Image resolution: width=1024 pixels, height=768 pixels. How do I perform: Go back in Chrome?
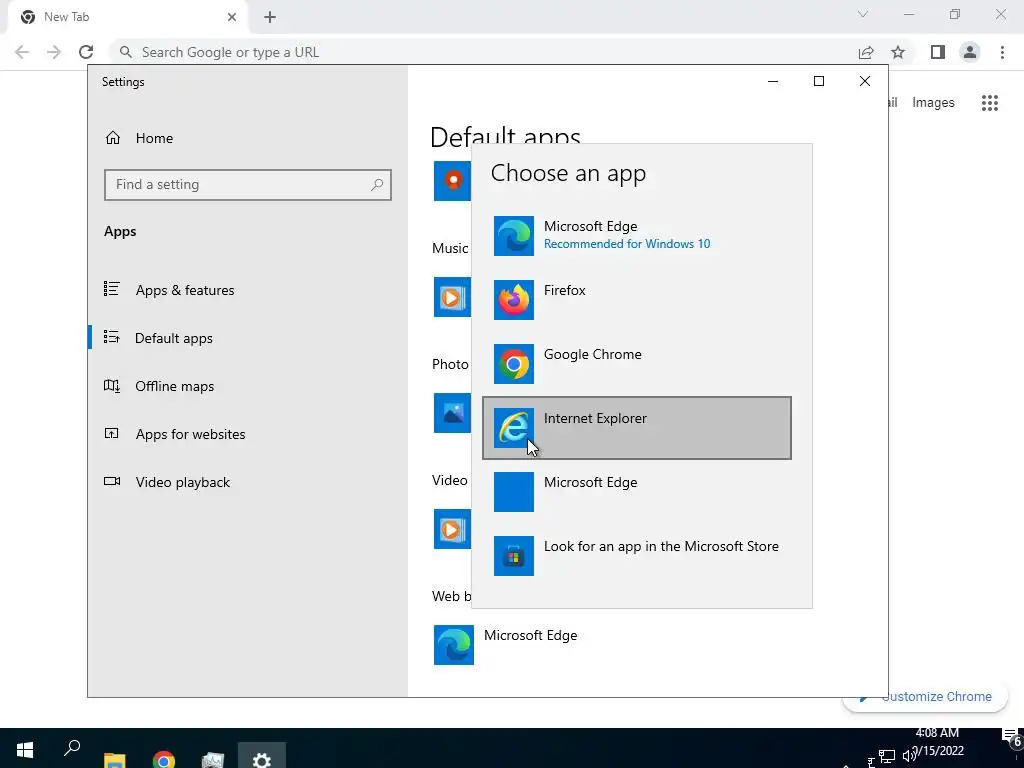pyautogui.click(x=22, y=52)
